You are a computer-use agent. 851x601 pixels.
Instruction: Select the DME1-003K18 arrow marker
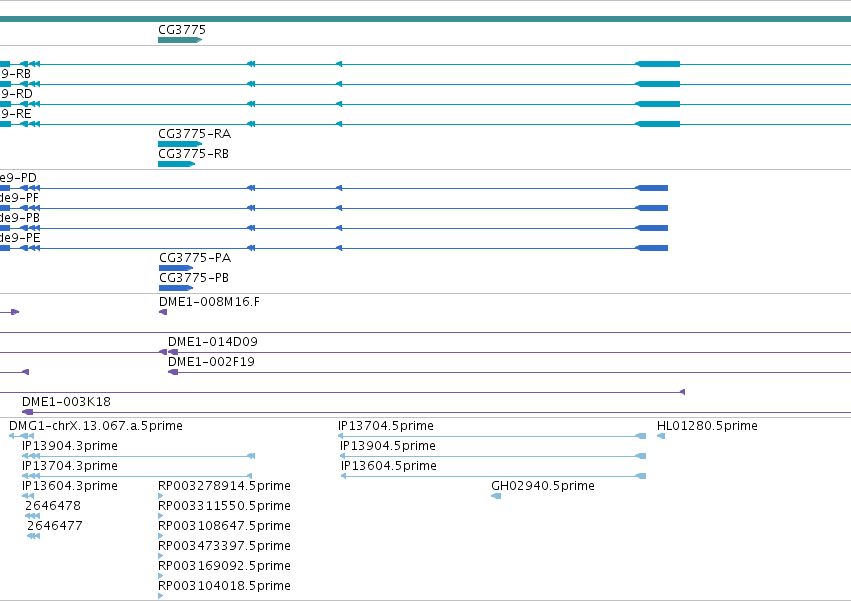pos(27,412)
